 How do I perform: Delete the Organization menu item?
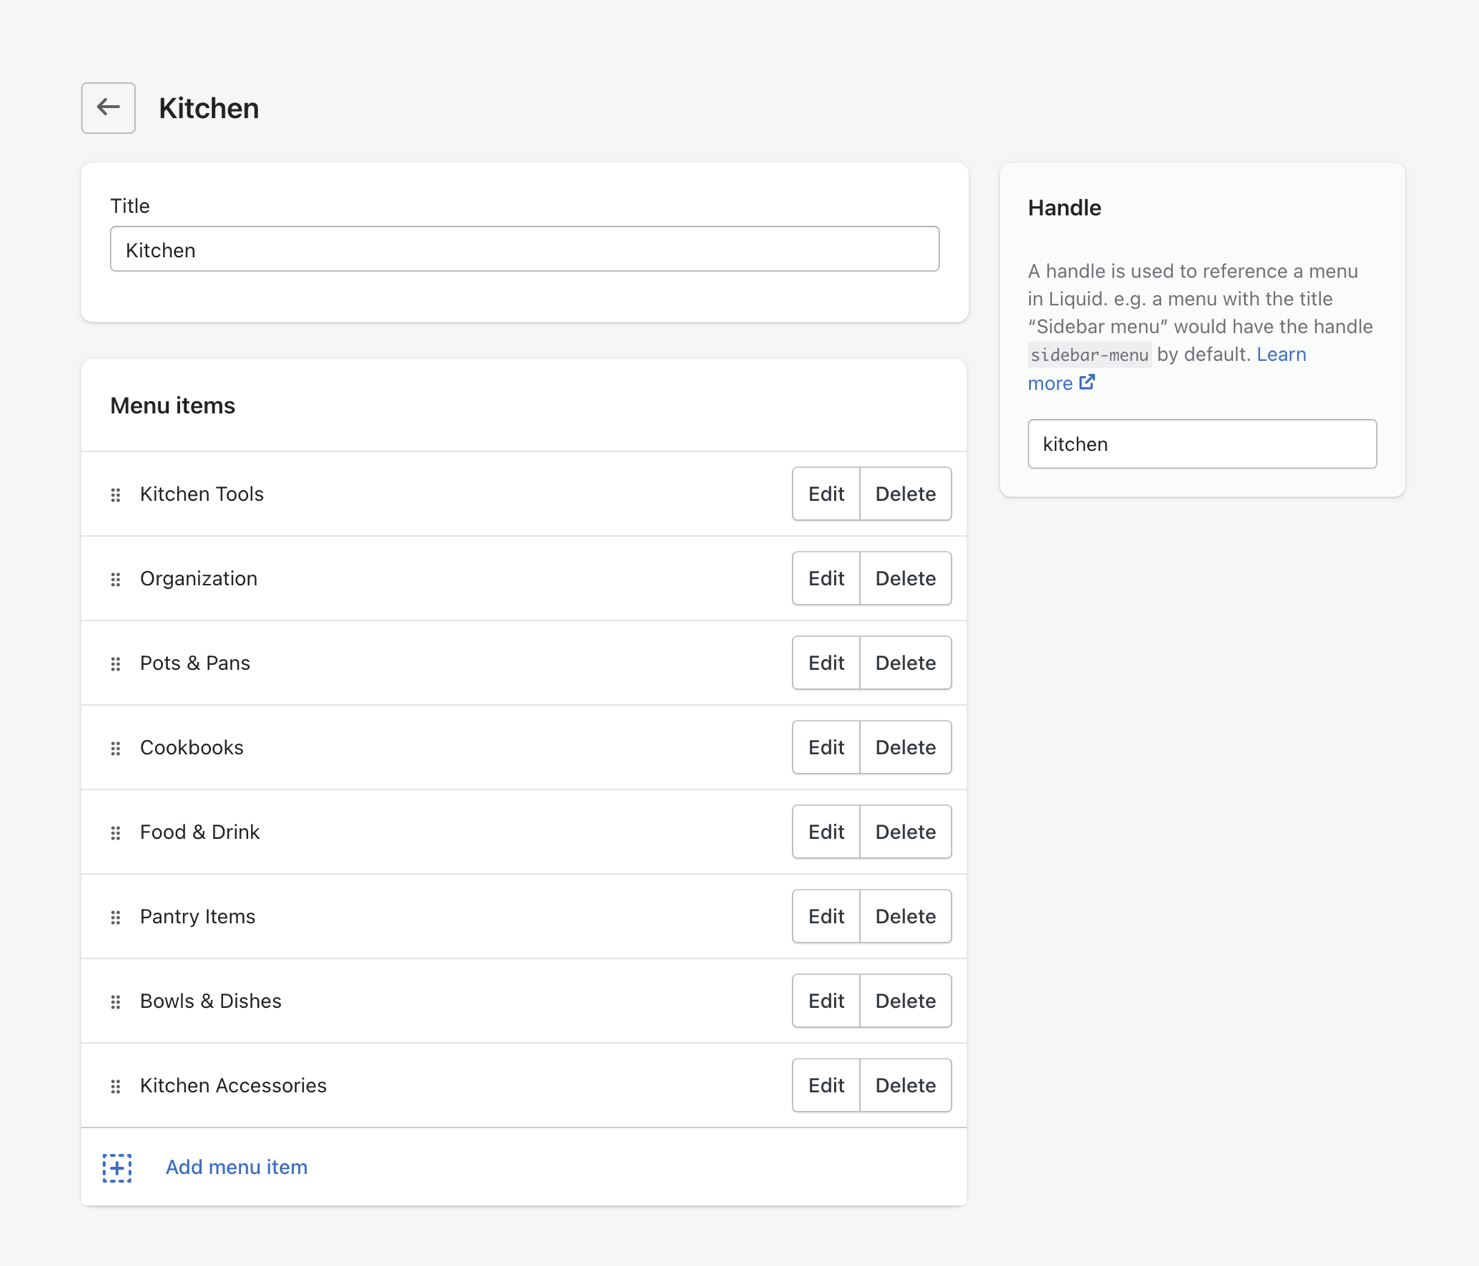coord(905,578)
